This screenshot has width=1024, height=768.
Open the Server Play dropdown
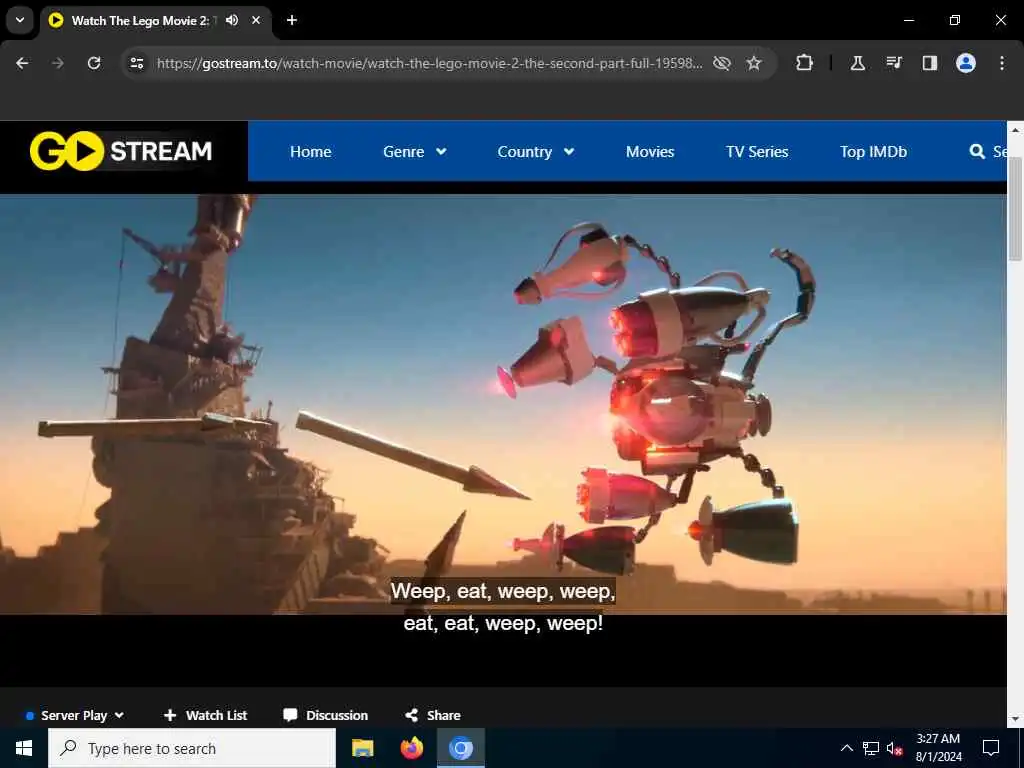pos(74,715)
